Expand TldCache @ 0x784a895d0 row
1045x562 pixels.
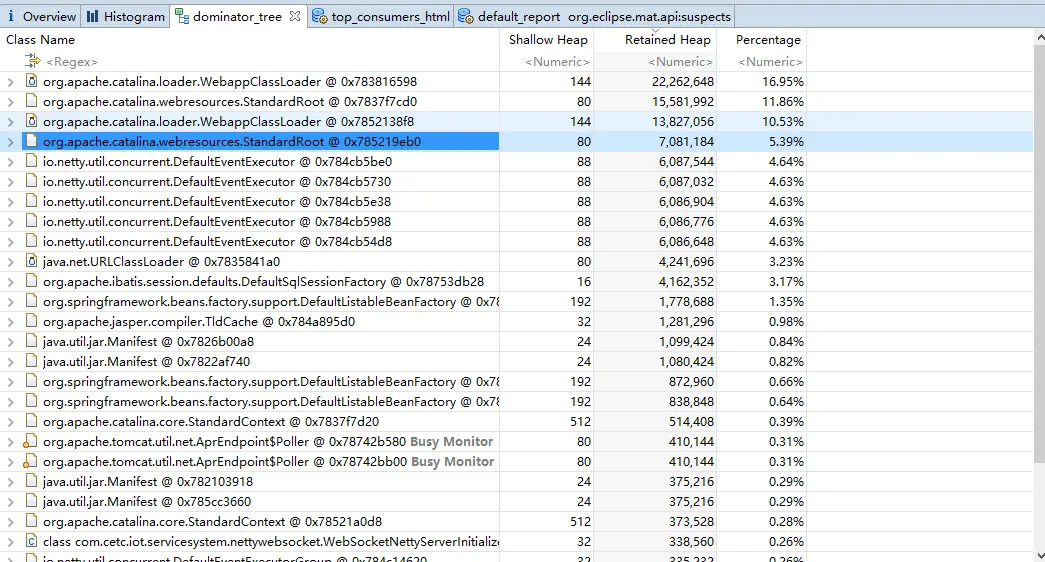pyautogui.click(x=10, y=322)
